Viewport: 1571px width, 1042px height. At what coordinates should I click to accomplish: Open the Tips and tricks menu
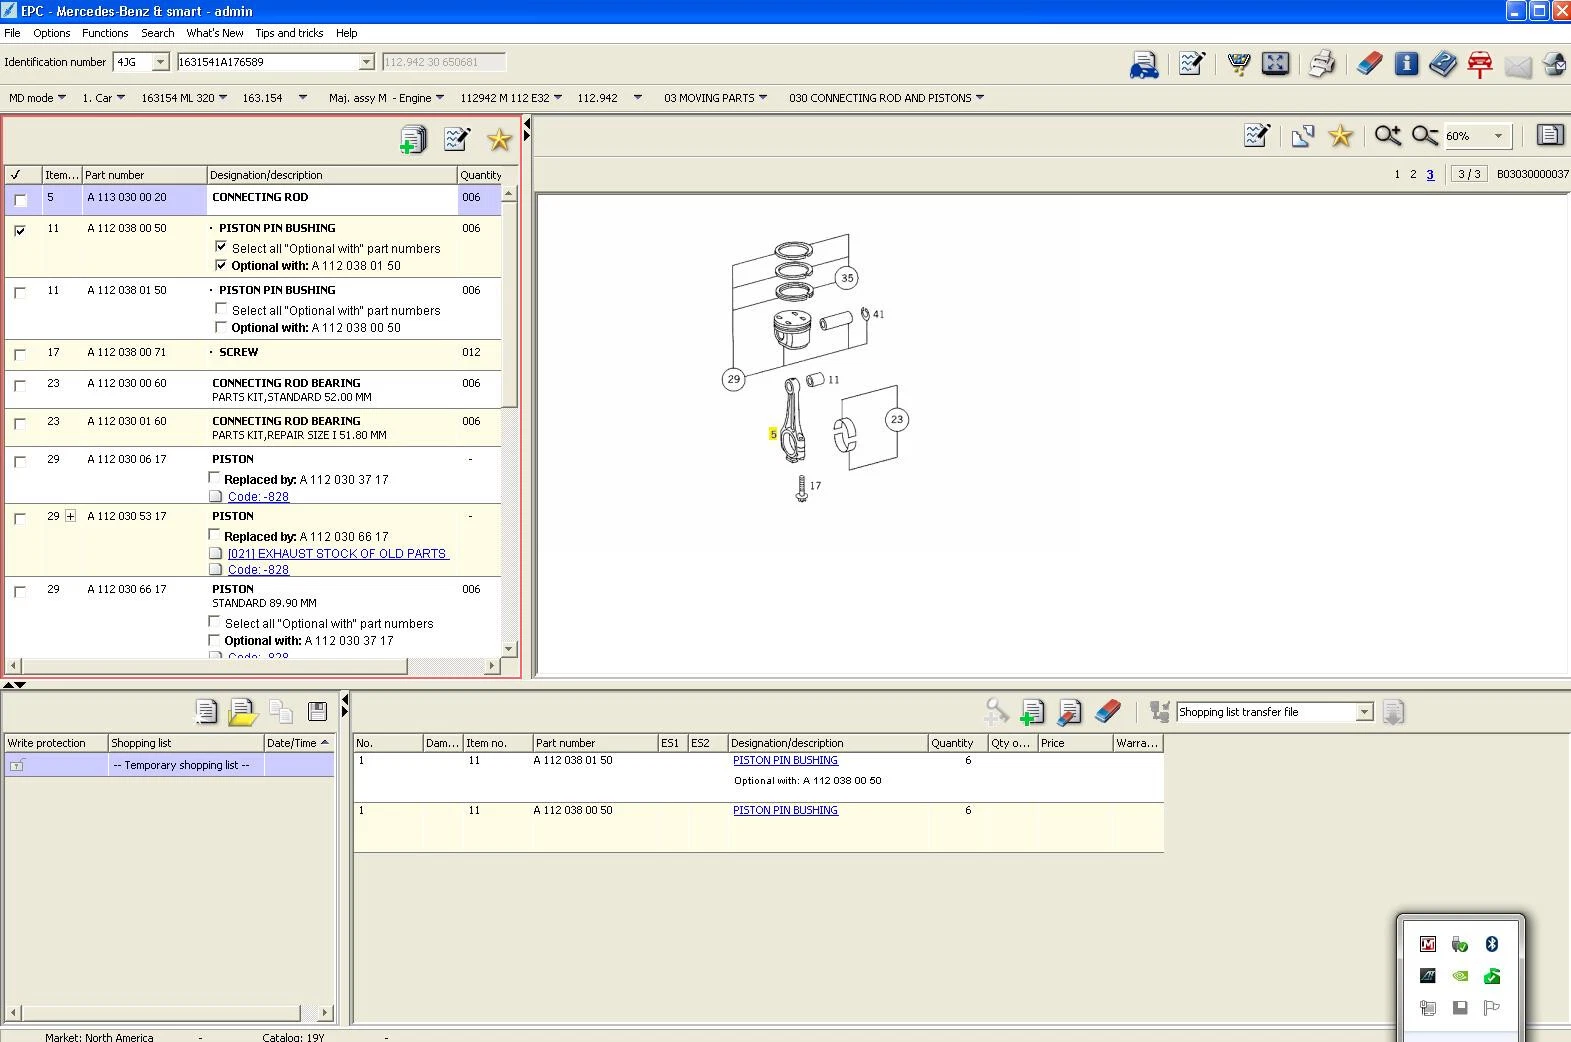[289, 33]
